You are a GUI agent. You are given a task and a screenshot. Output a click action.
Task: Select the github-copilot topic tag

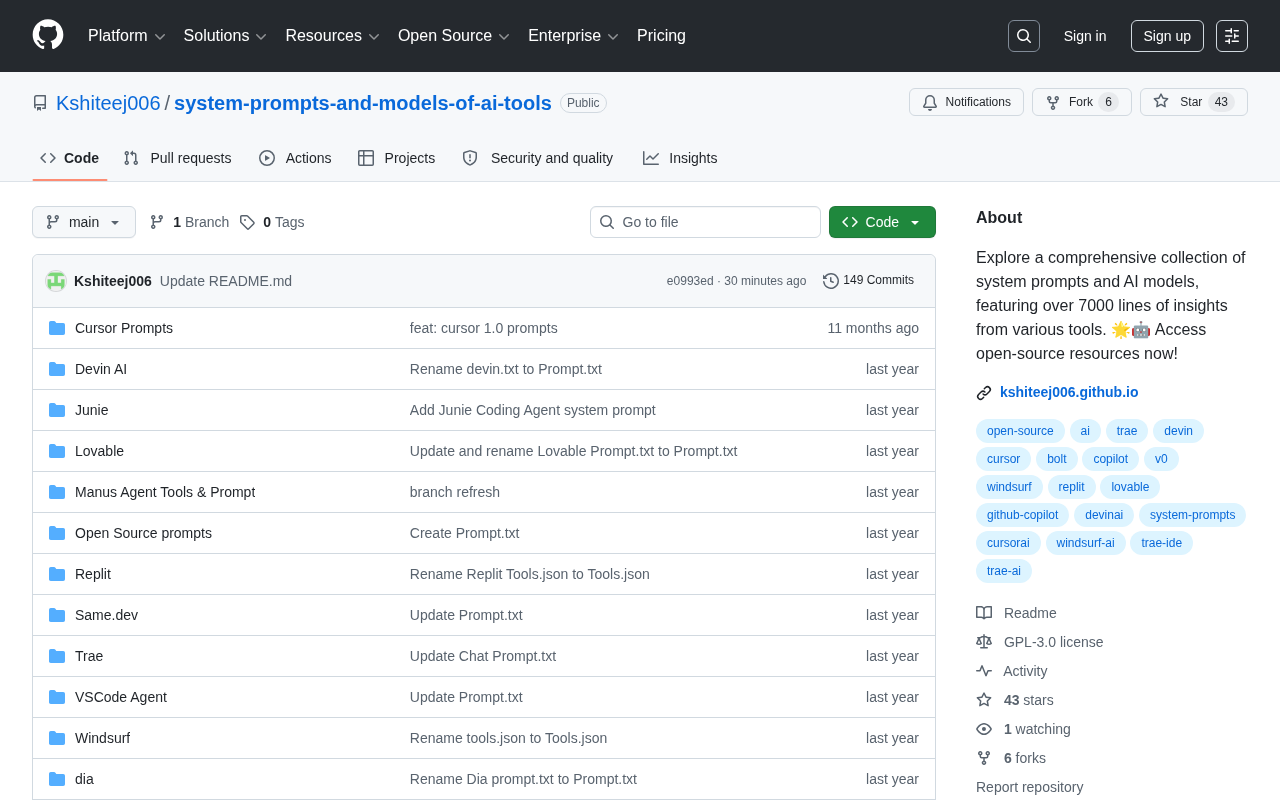pyautogui.click(x=1022, y=515)
